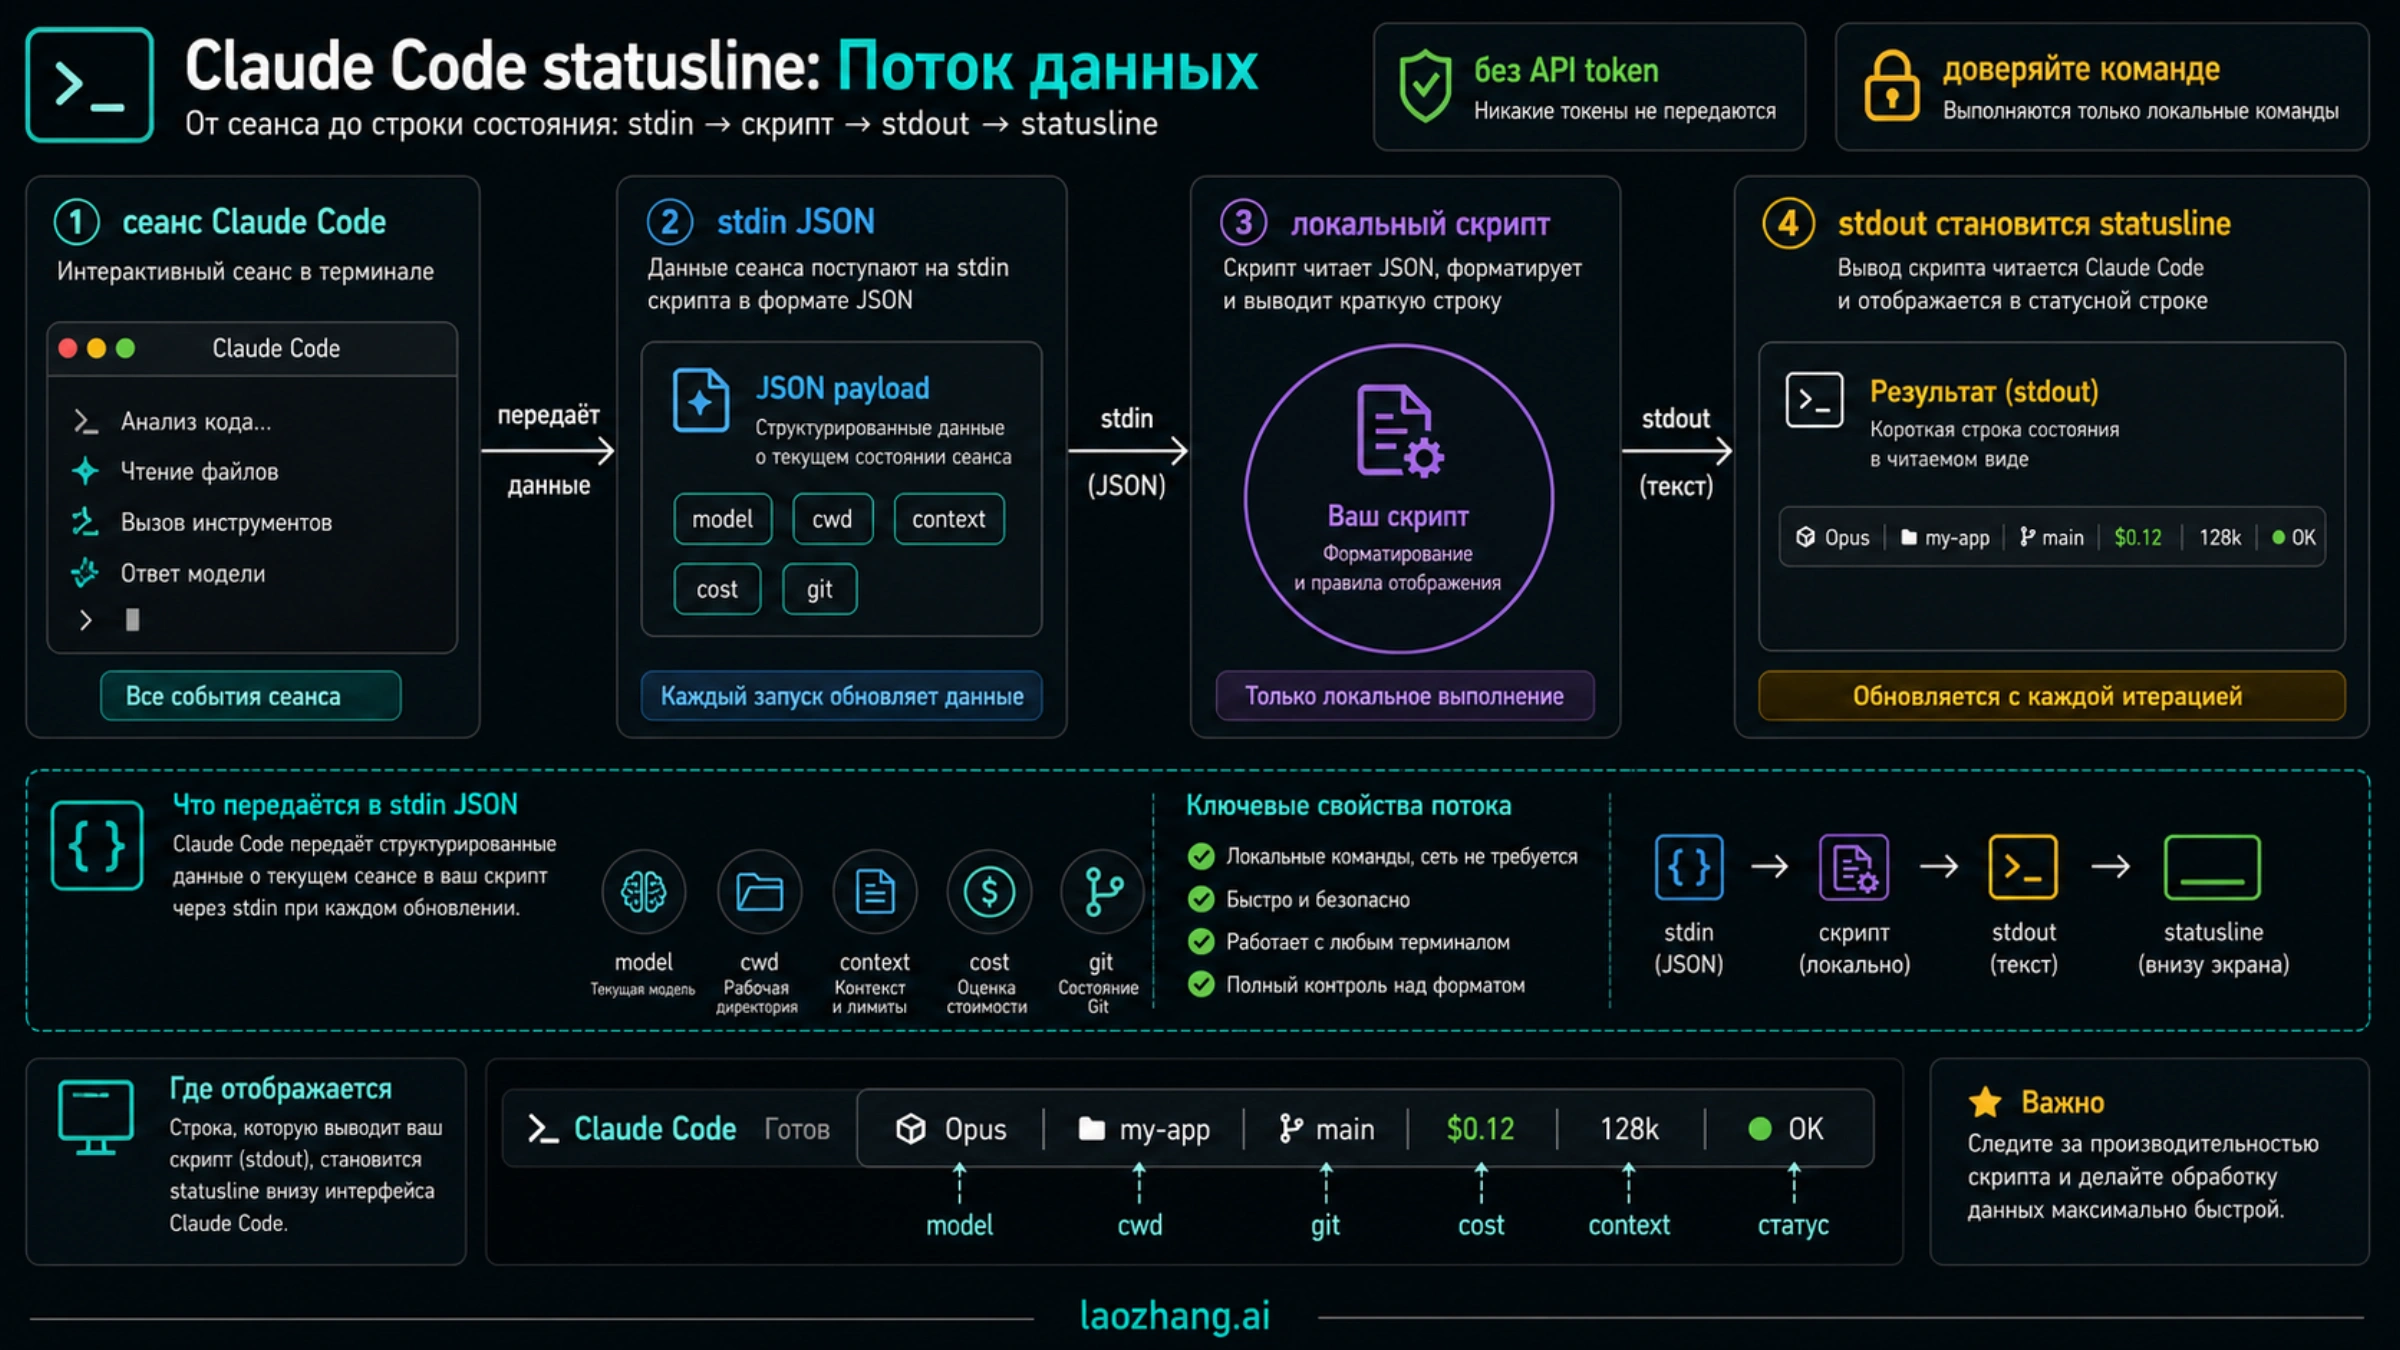Click the orange padlock icon near 'доверяйте команде'

(1891, 86)
